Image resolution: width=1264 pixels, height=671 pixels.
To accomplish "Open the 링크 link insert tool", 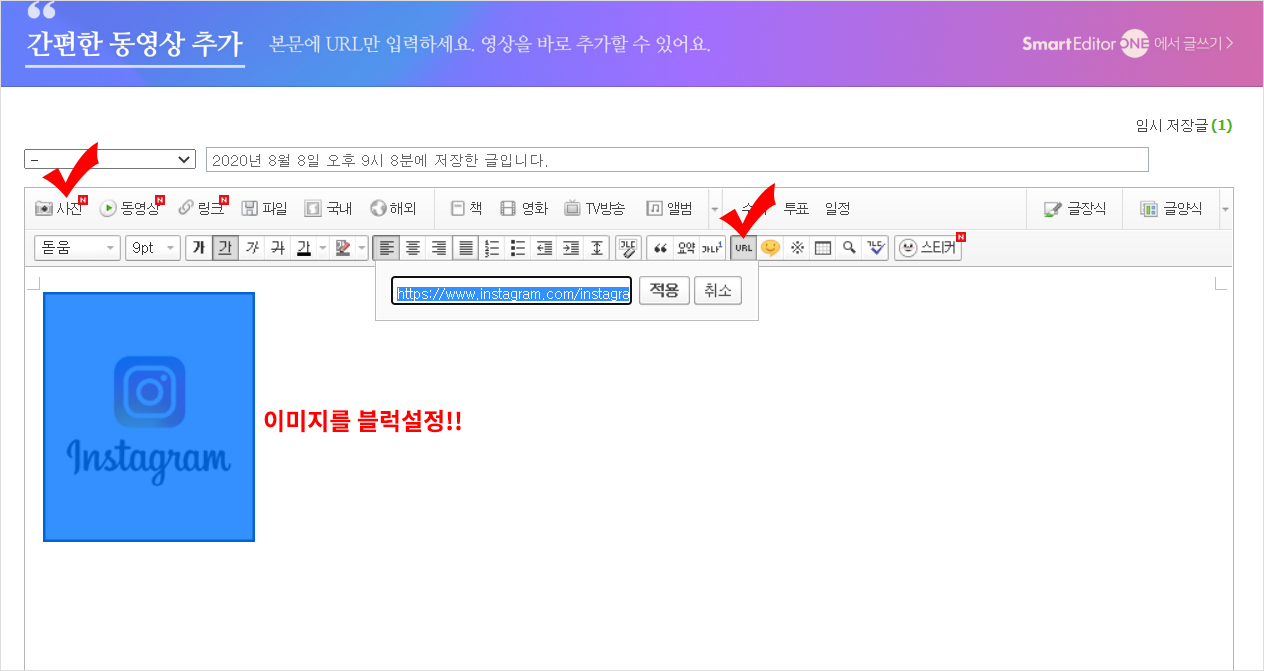I will (201, 209).
